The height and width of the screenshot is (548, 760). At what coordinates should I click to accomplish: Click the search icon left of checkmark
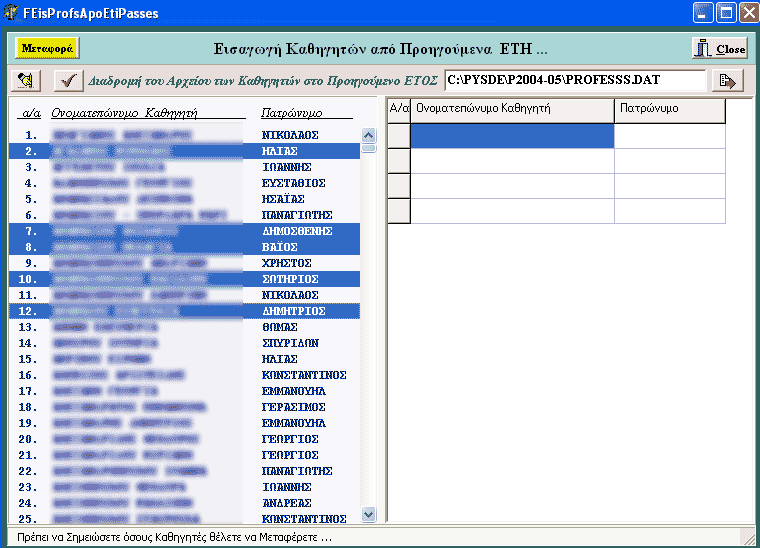click(x=24, y=80)
